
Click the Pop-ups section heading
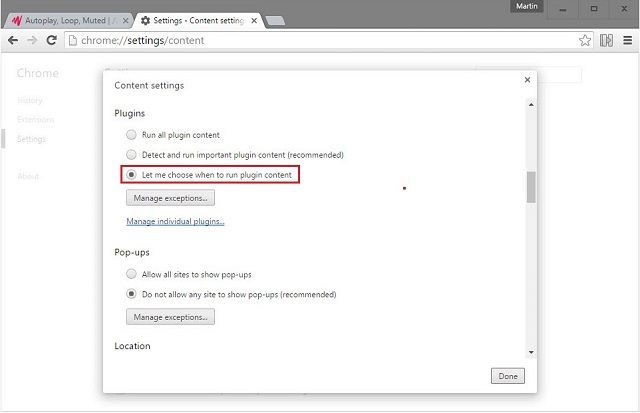pos(132,253)
